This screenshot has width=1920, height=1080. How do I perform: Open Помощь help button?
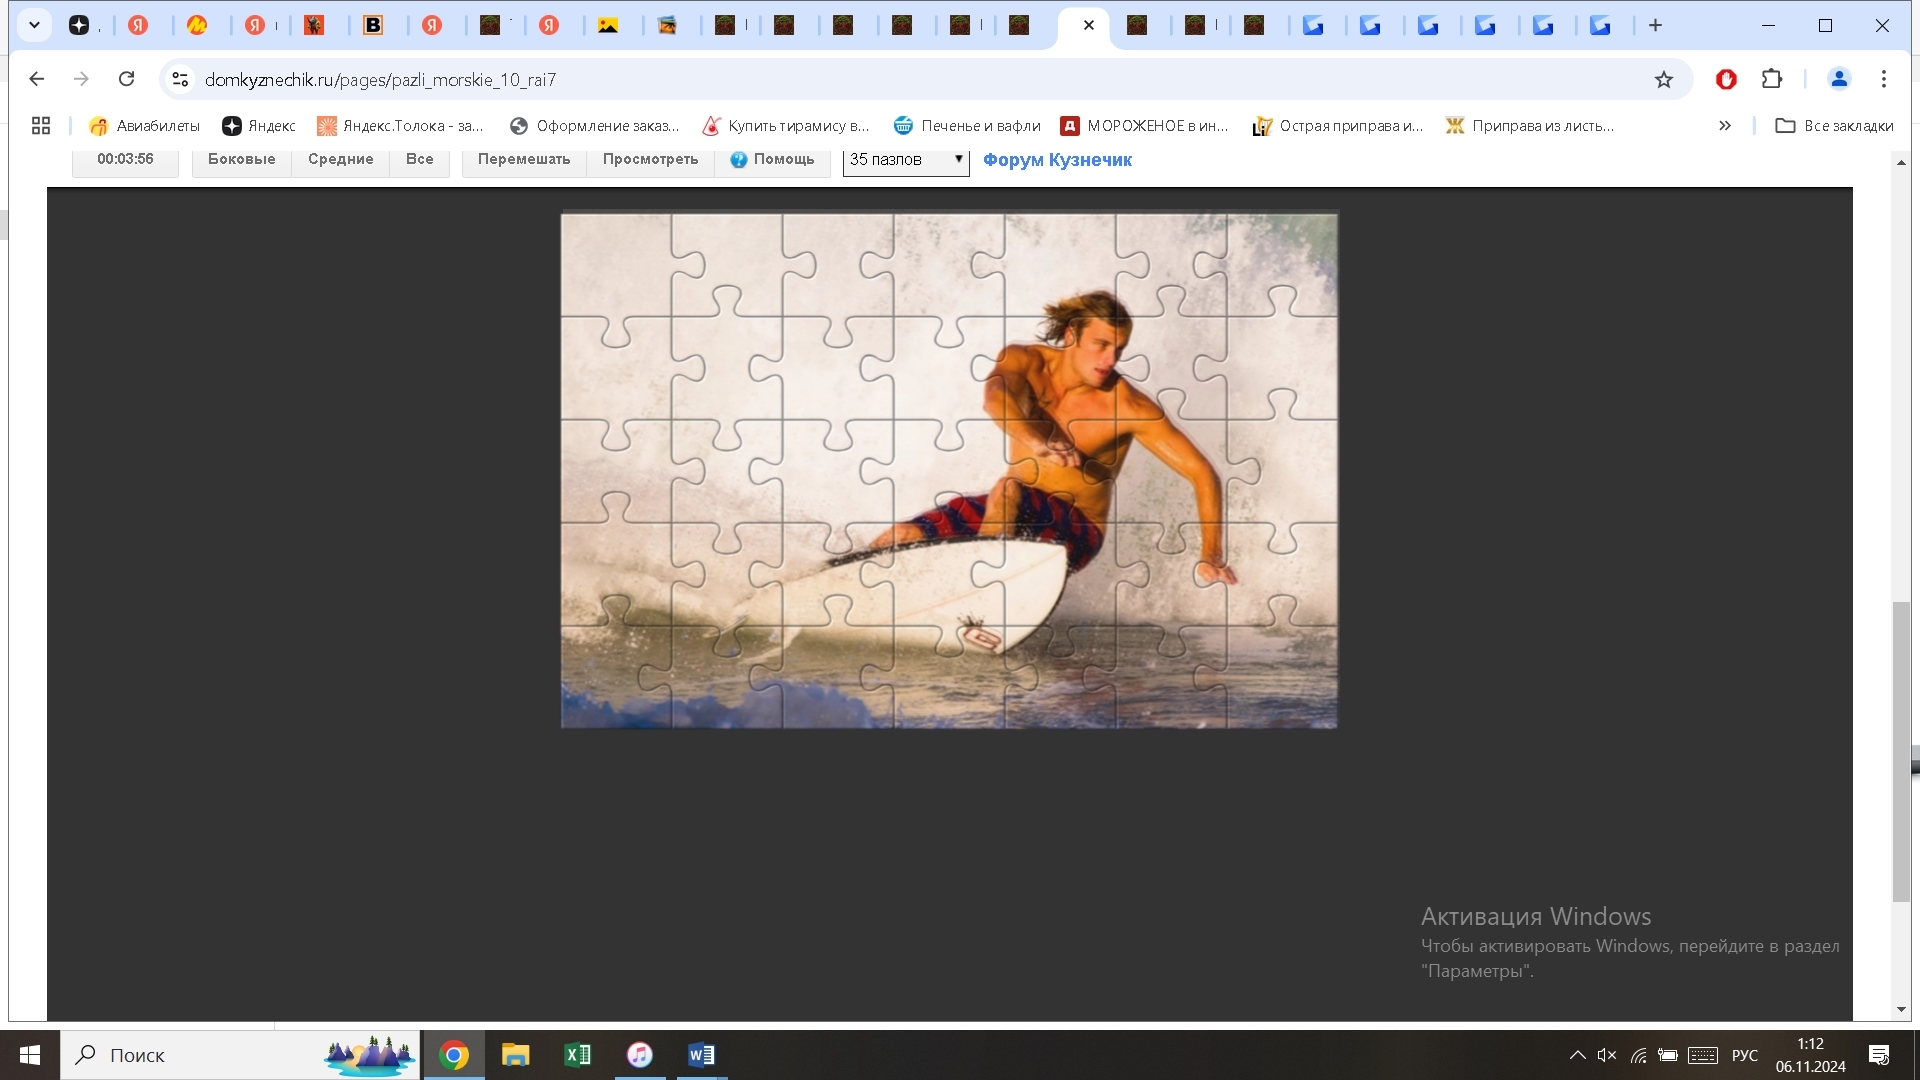[772, 159]
